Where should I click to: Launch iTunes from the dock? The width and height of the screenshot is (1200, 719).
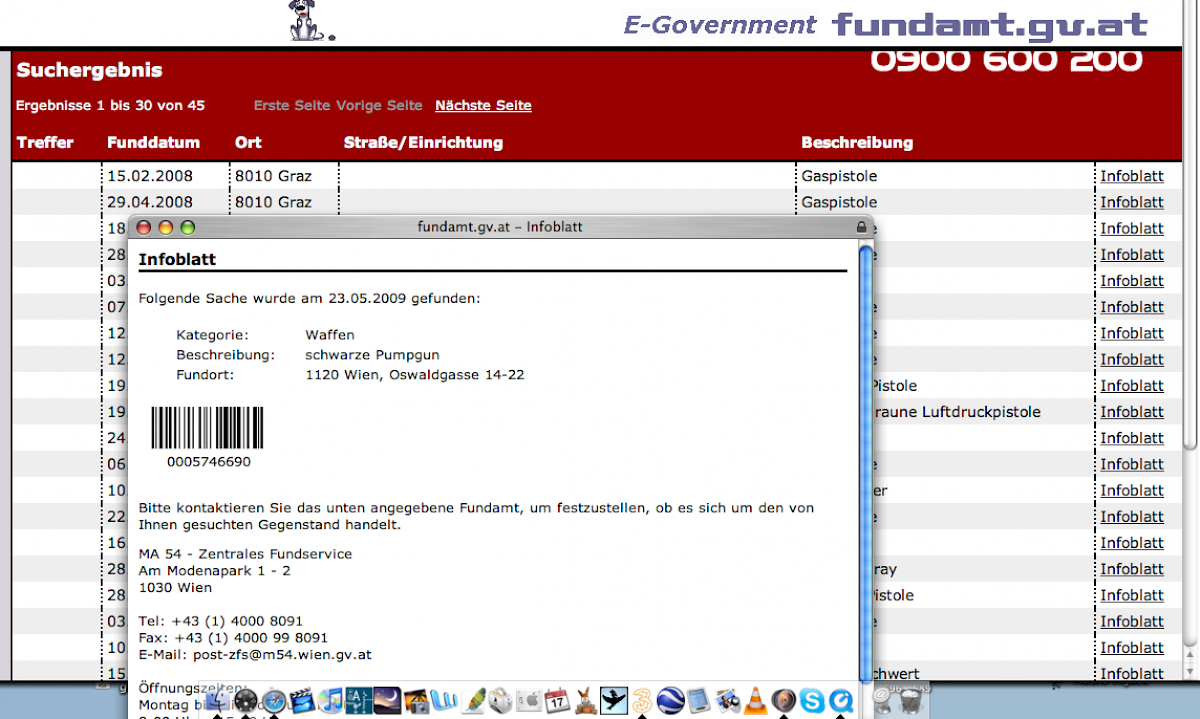click(330, 700)
